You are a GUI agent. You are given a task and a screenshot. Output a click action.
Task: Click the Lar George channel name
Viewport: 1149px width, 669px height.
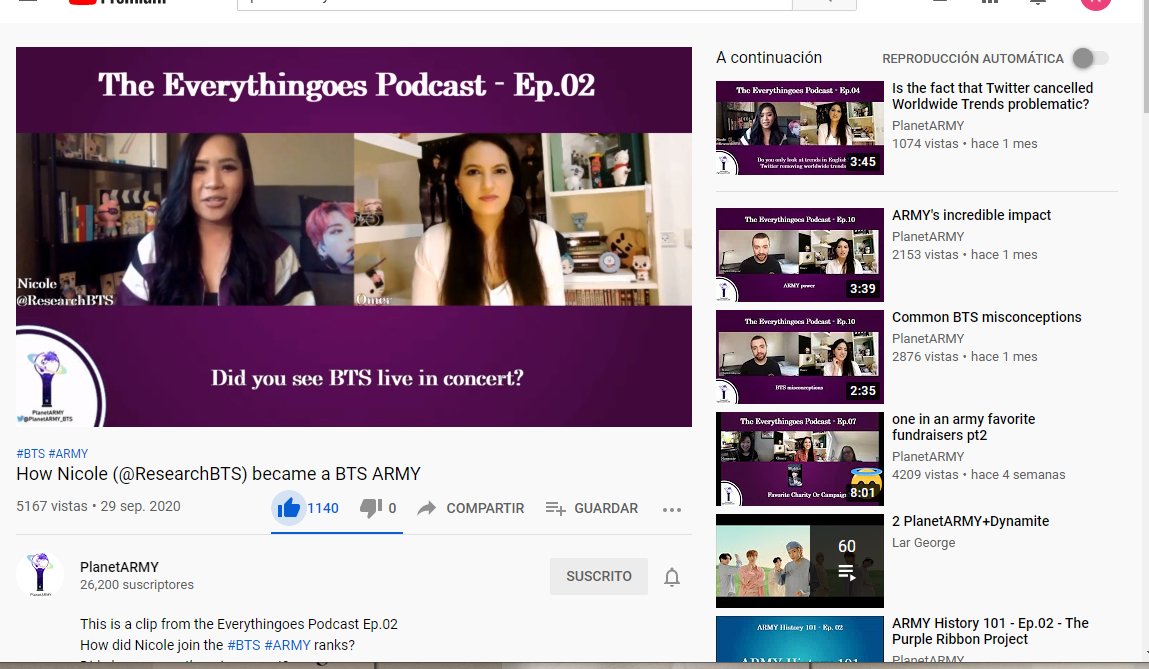click(x=923, y=542)
